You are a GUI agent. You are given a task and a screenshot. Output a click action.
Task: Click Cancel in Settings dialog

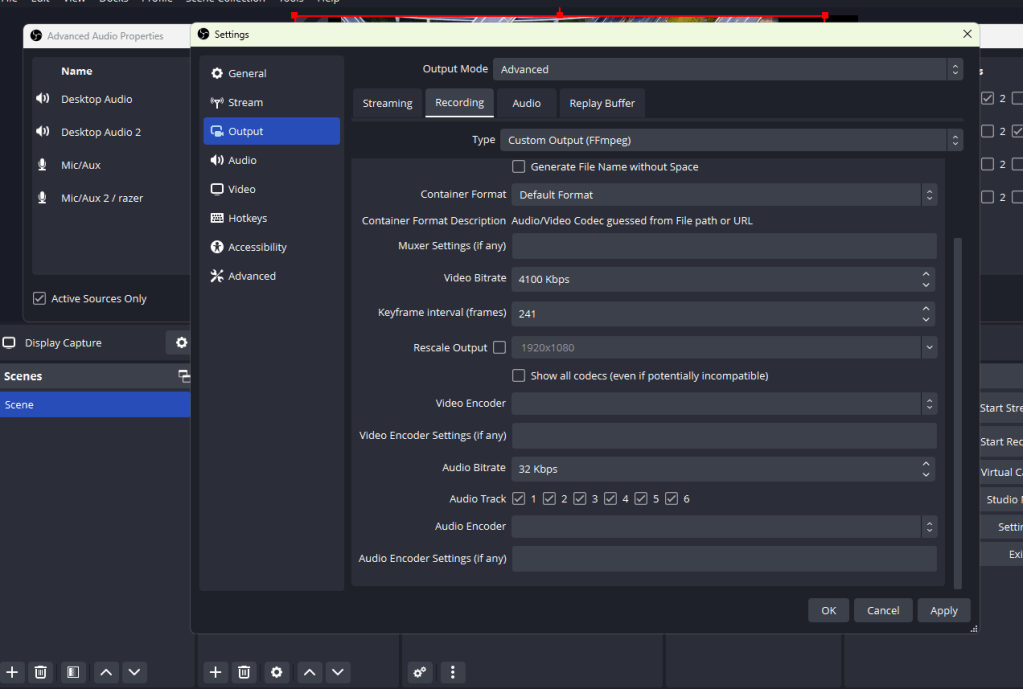[883, 611]
